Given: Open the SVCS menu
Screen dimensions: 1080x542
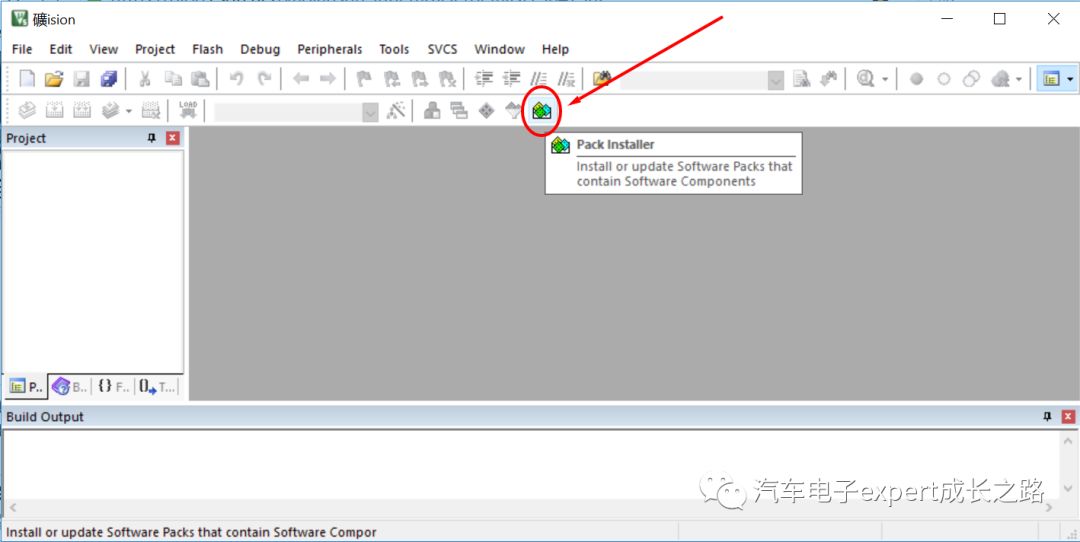Looking at the screenshot, I should pos(442,49).
